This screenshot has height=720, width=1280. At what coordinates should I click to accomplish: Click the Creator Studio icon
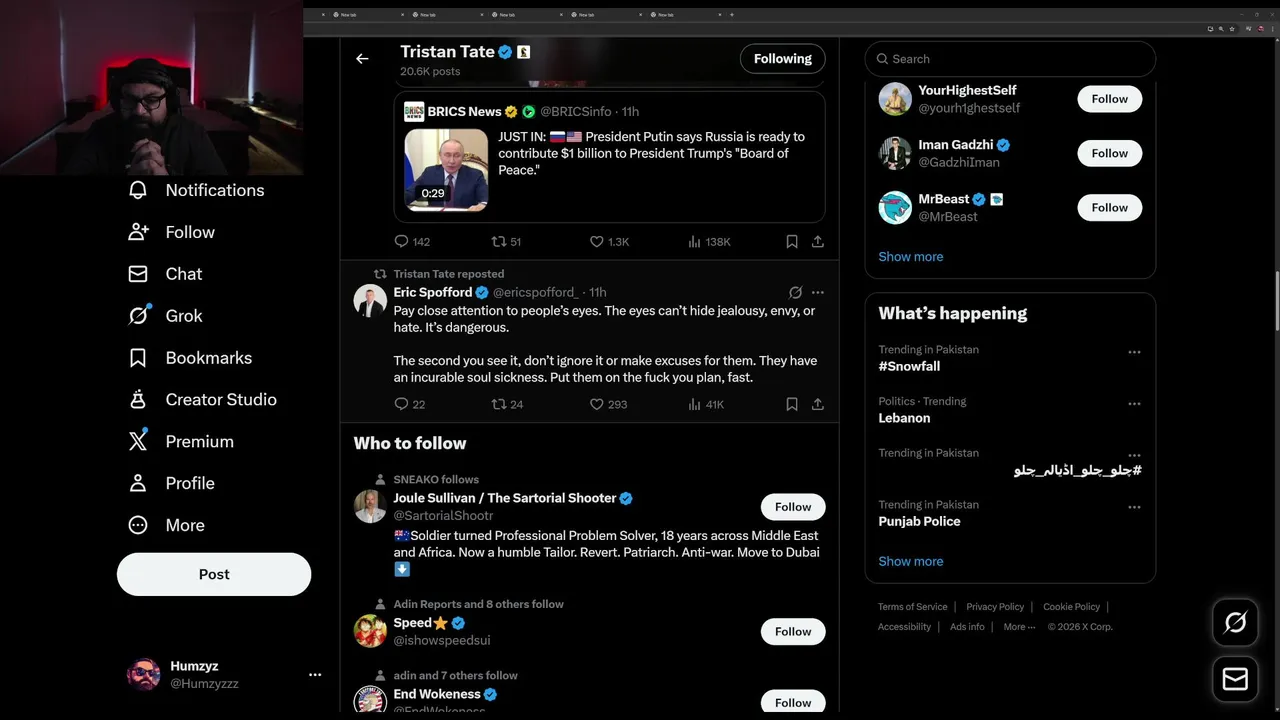pos(138,400)
